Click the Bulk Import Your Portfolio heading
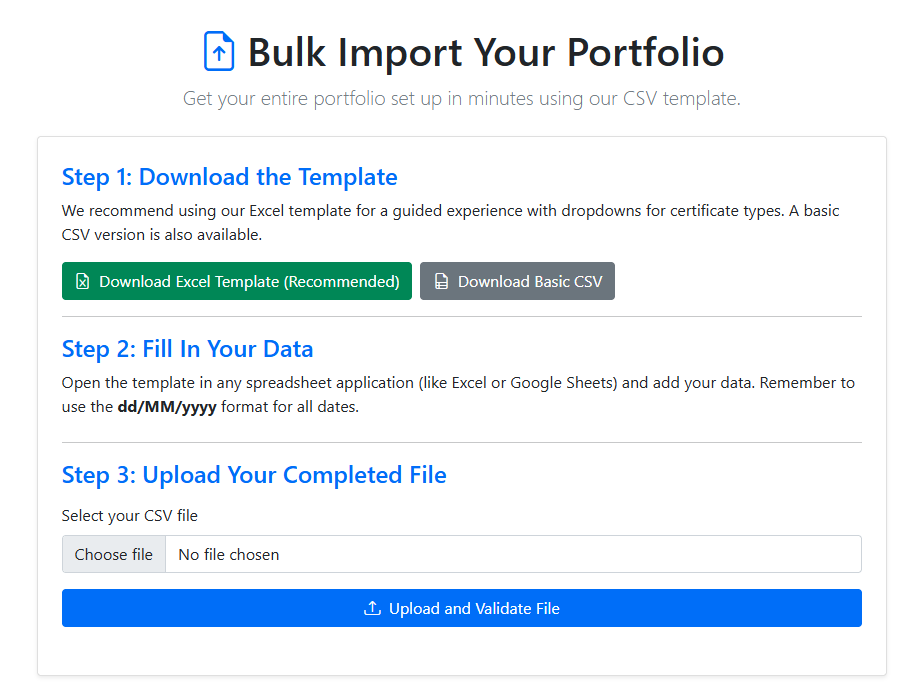Viewport: 922px width, 697px height. tap(486, 53)
